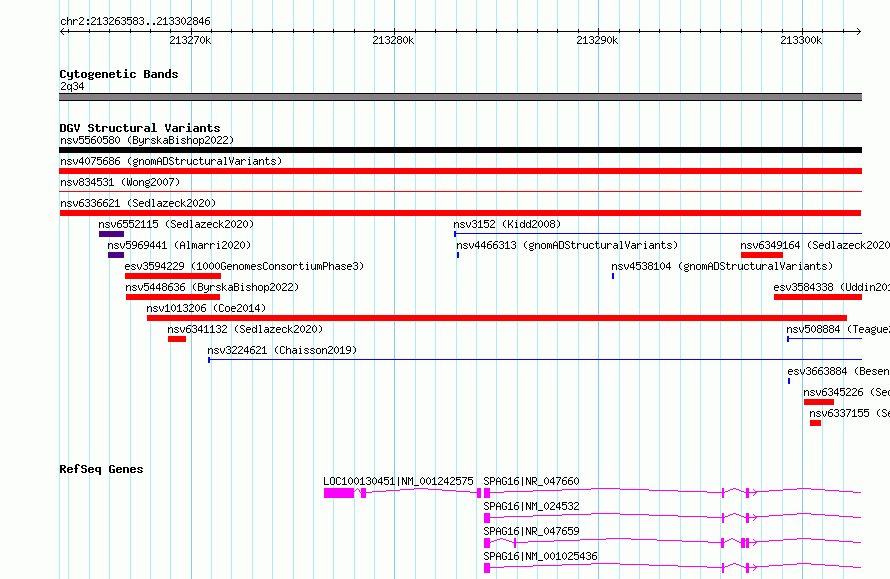Screen dimensions: 890x579
Task: Open nsv6341132 (Sedlazeck2020) label
Action: (x=245, y=329)
